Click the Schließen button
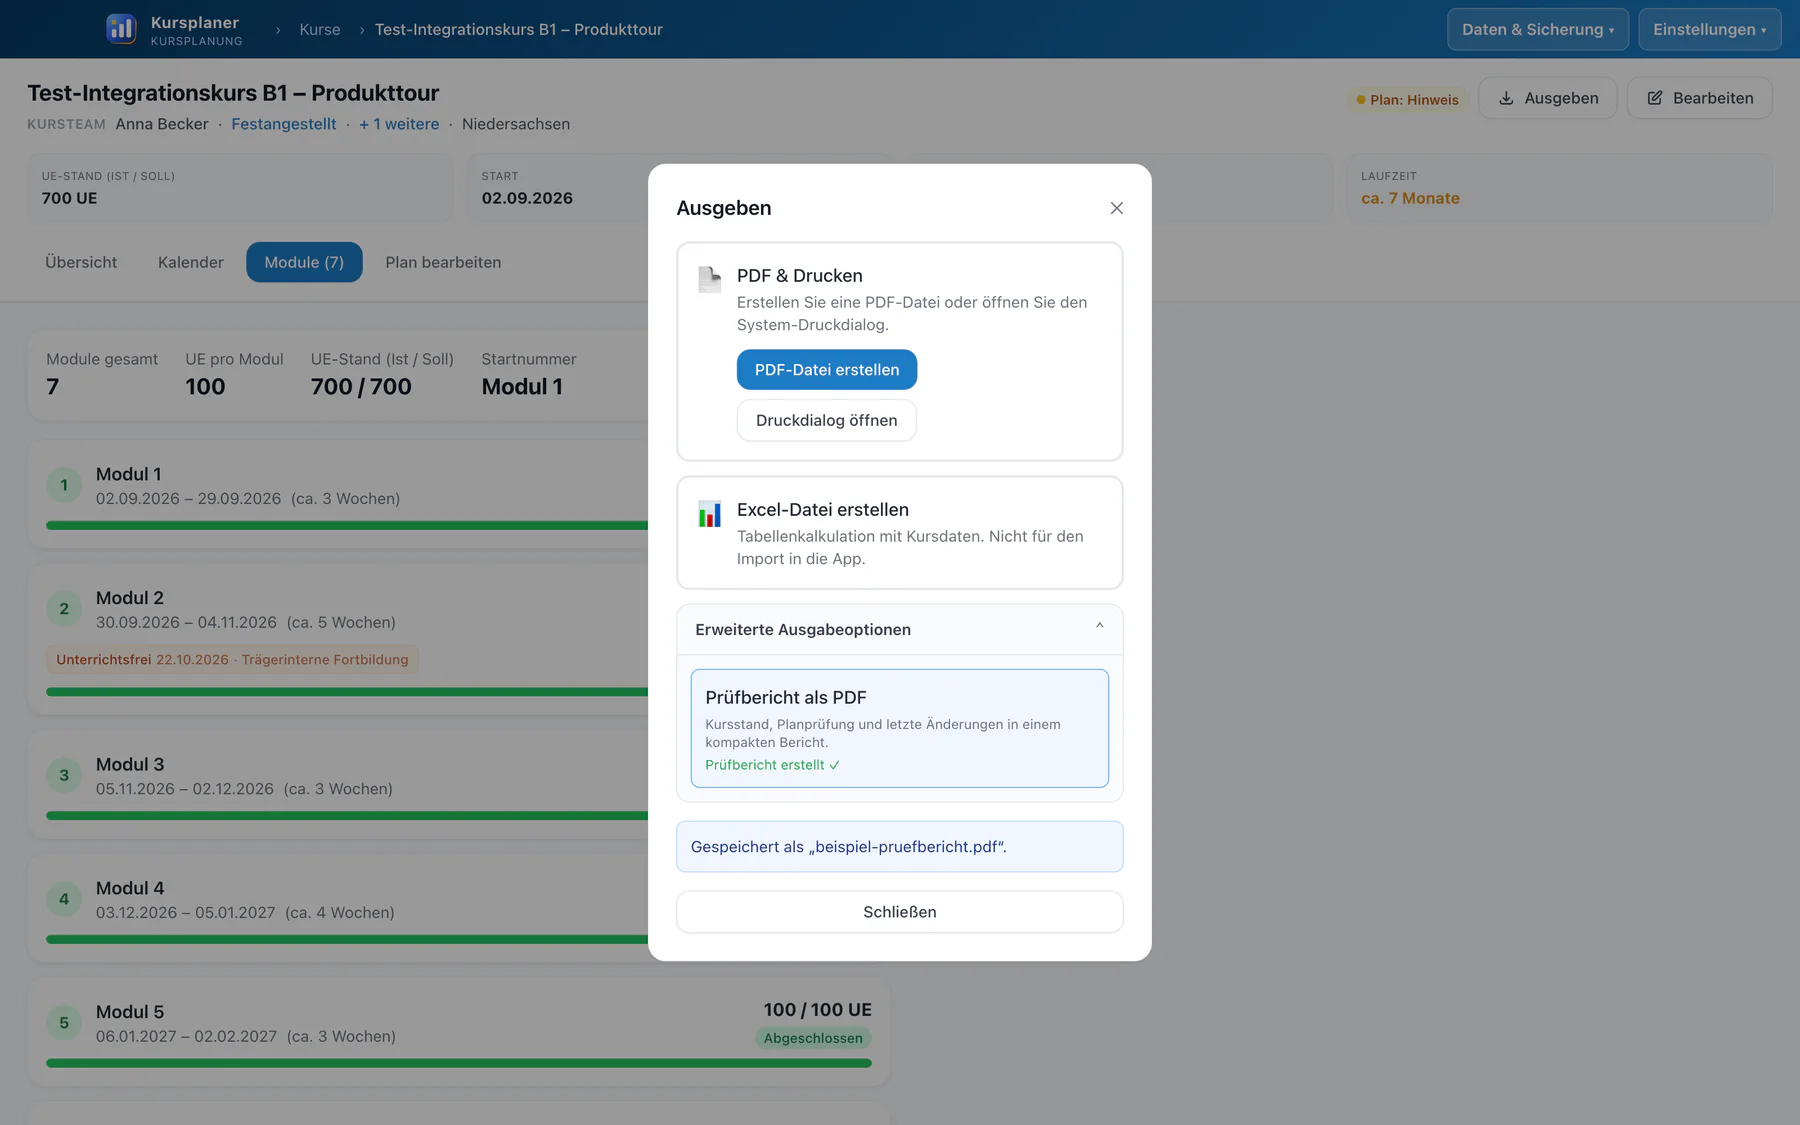The height and width of the screenshot is (1125, 1800). [900, 912]
